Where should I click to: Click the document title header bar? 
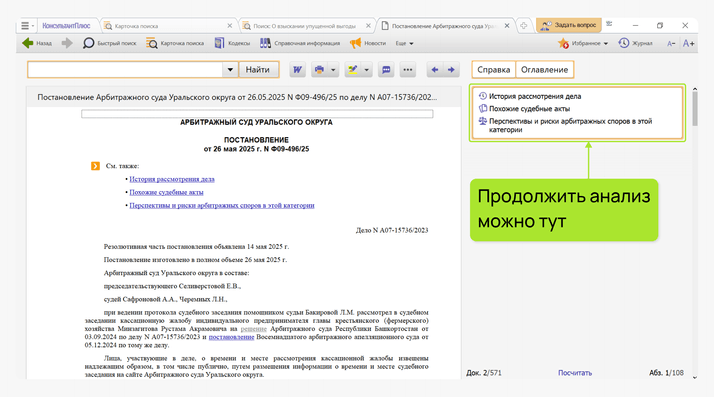(x=244, y=97)
